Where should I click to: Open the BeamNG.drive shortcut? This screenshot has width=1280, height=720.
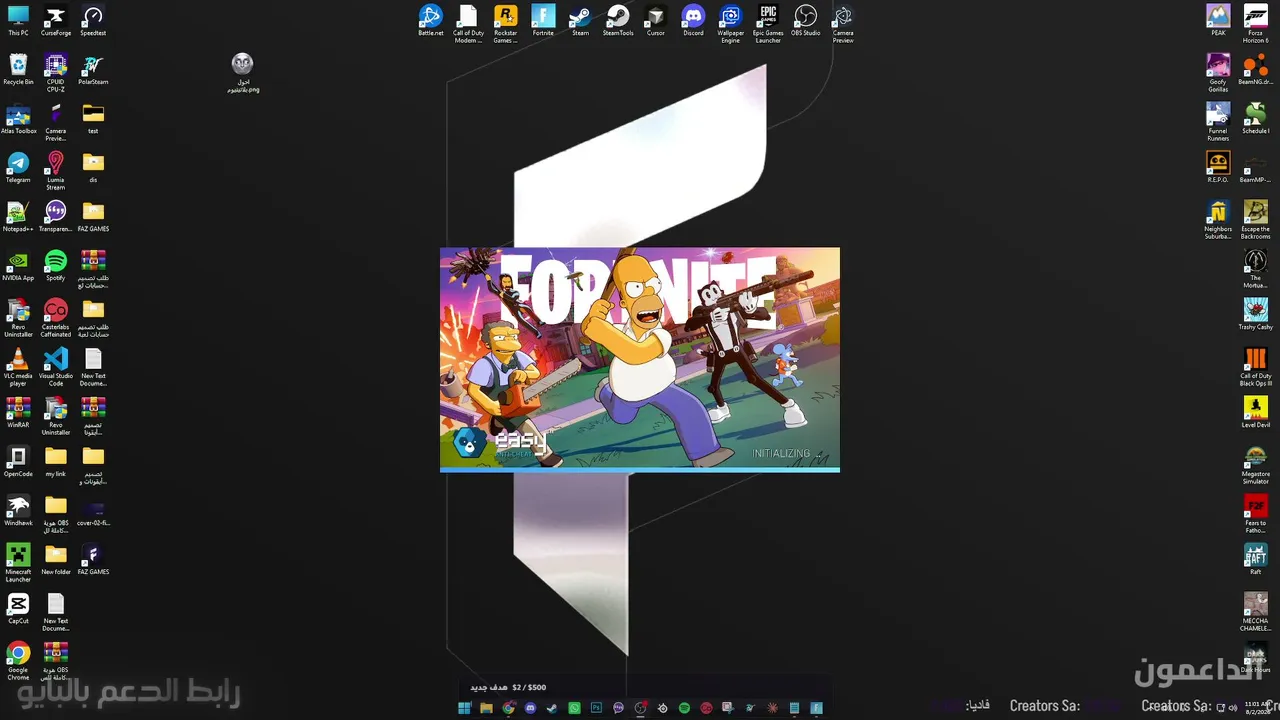(x=1255, y=70)
